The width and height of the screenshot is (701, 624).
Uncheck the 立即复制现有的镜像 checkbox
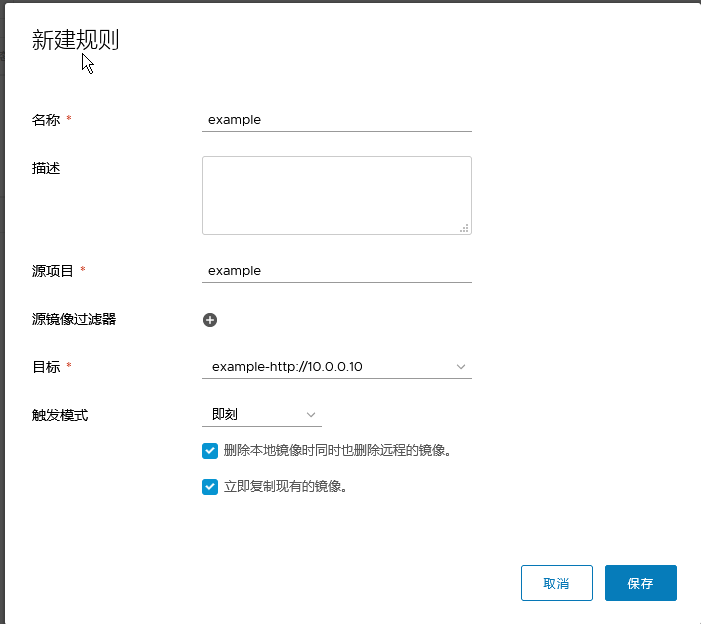pyautogui.click(x=210, y=487)
